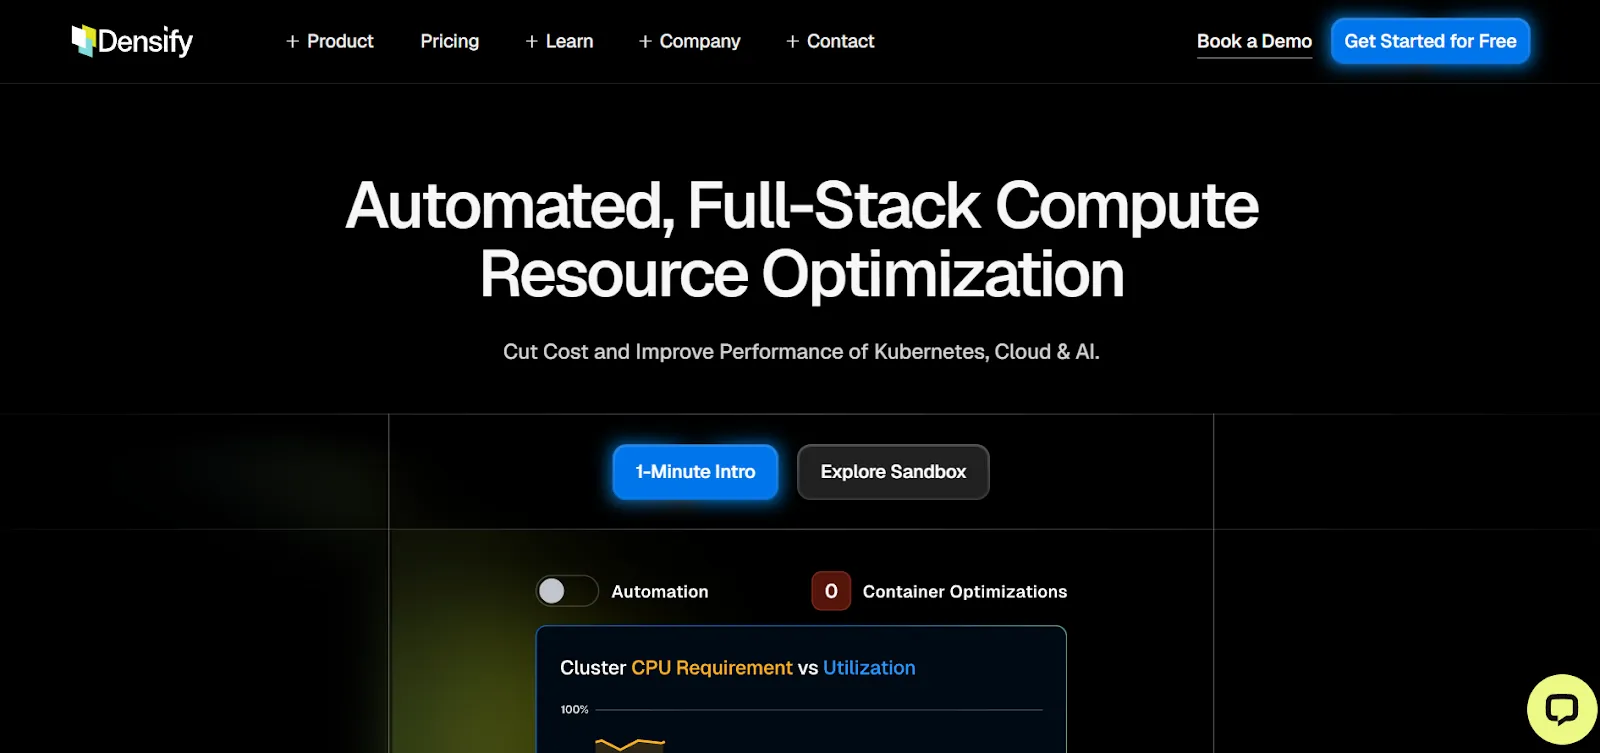Click the red Container Optimizations counter badge

831,591
